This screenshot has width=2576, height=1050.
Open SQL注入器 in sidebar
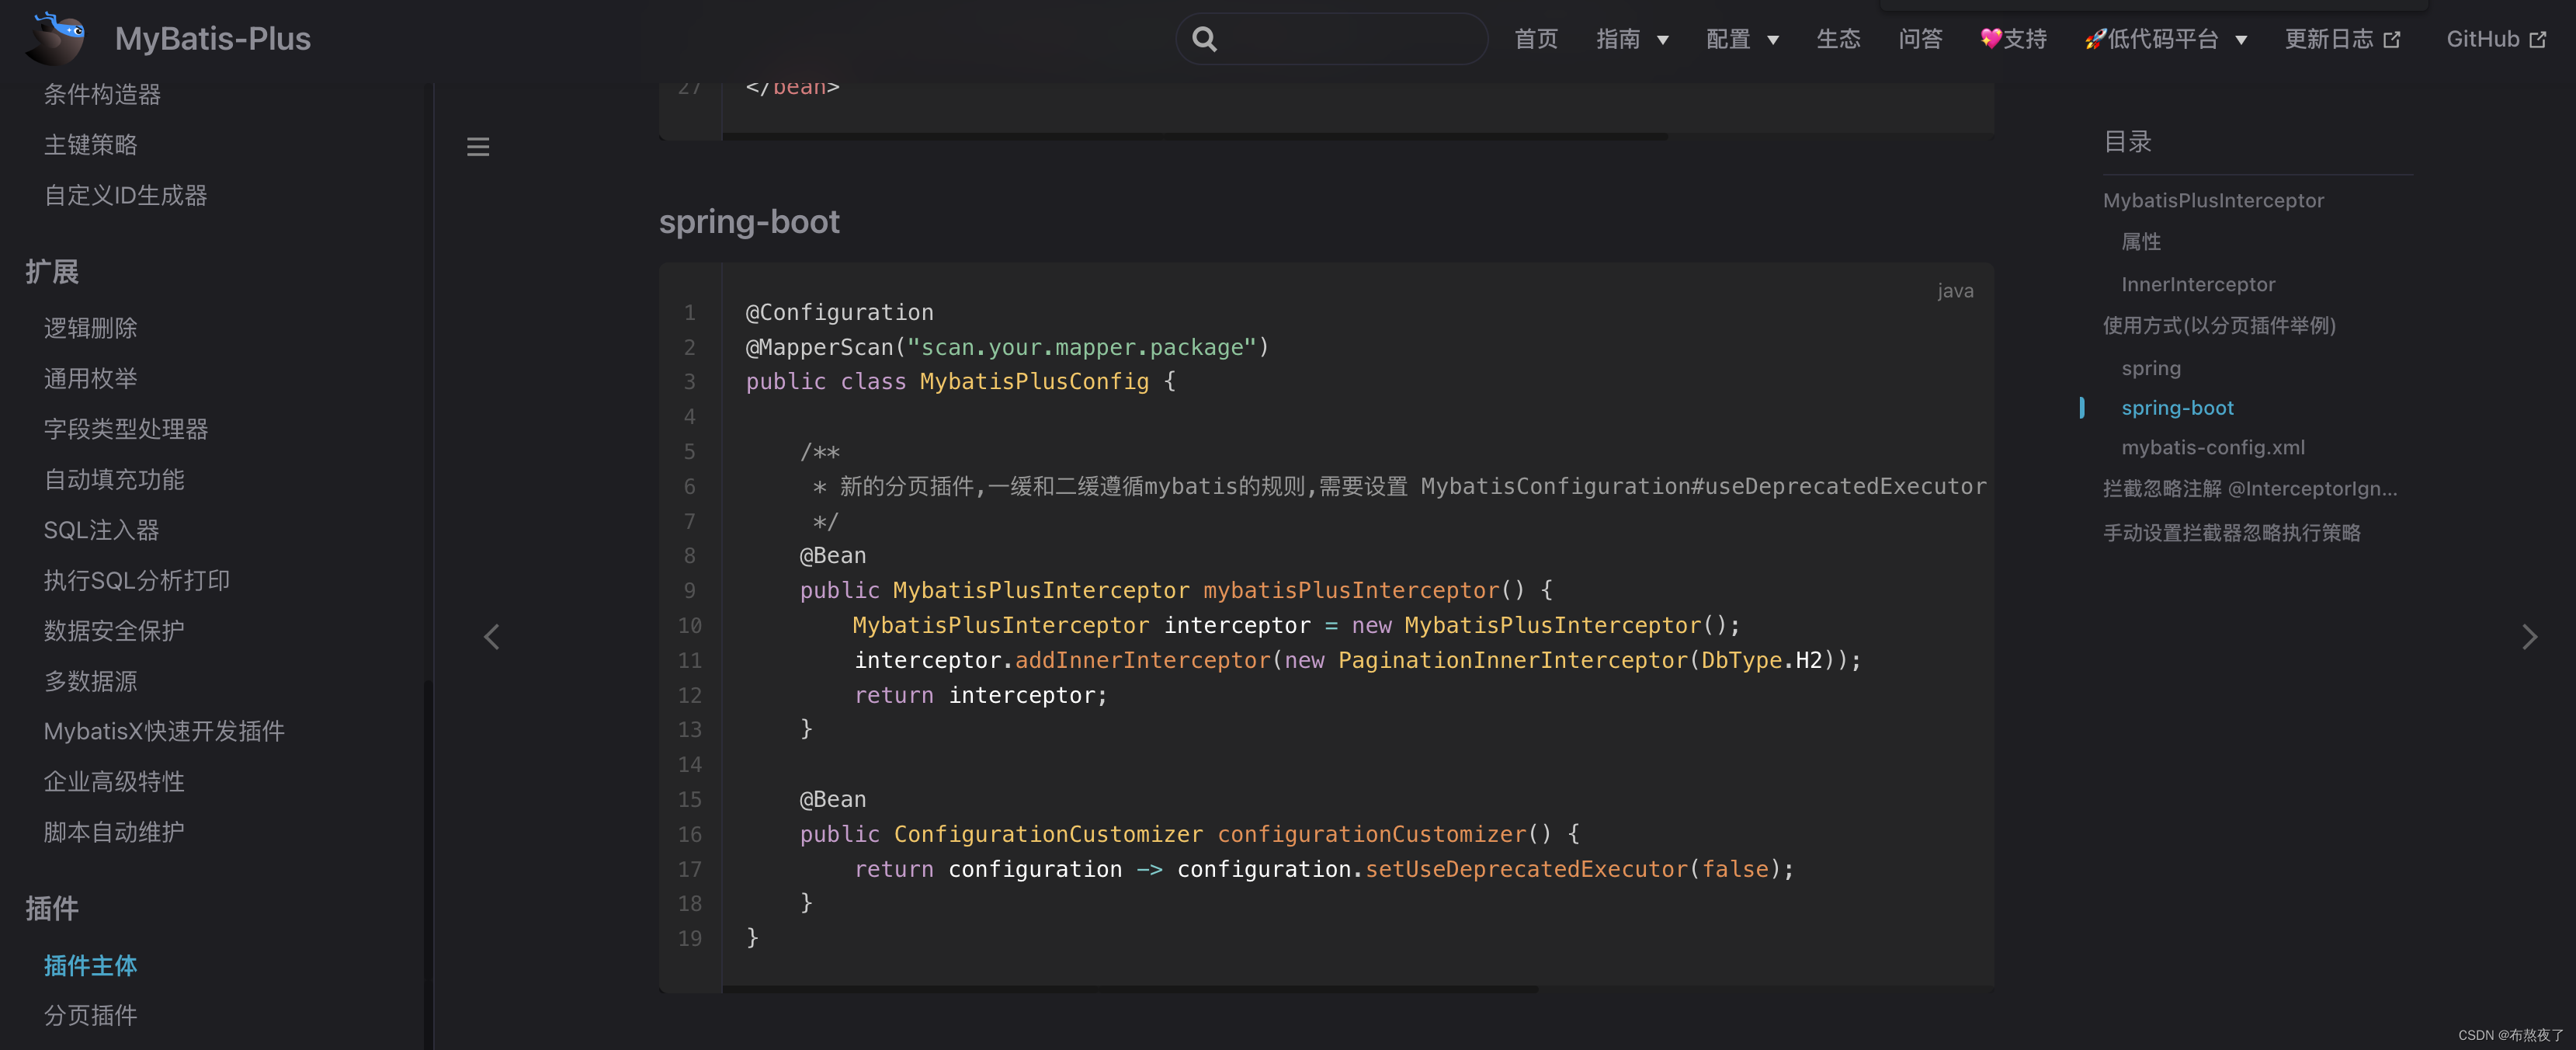point(101,530)
